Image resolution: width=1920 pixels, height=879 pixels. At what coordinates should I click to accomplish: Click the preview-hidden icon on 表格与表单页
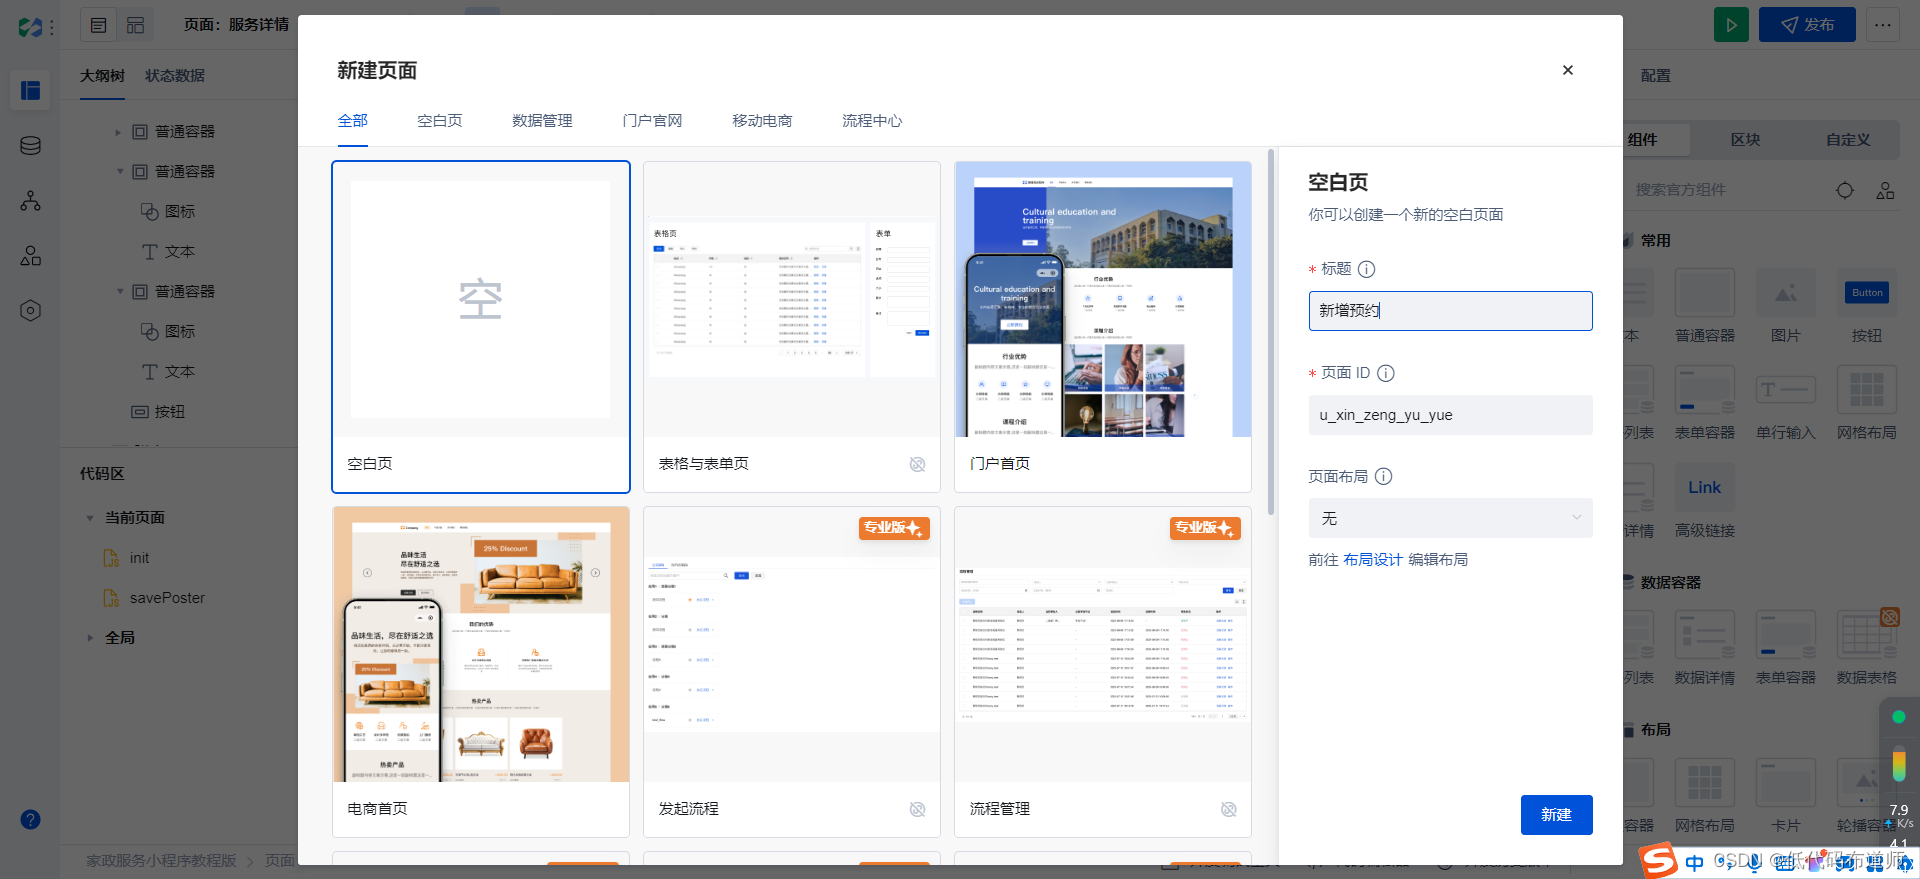tap(917, 464)
